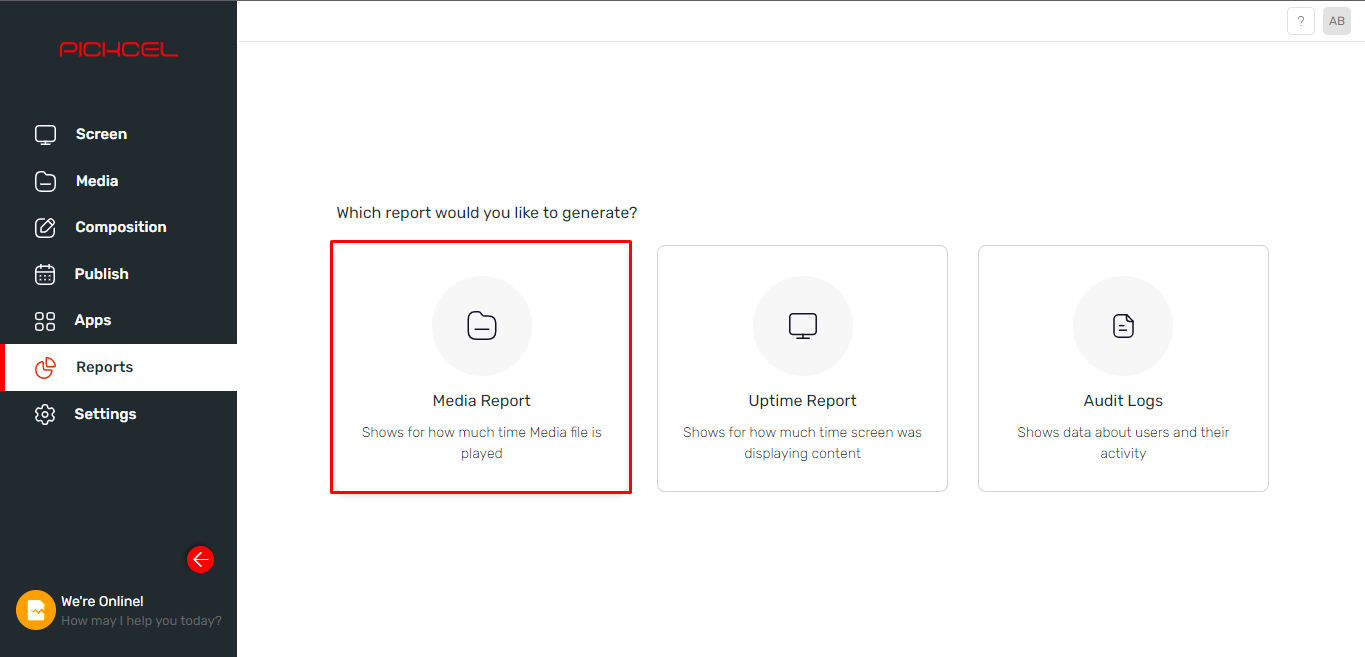This screenshot has height=657, width=1365.
Task: Click the monitor icon on the Uptime Report card
Action: (802, 326)
